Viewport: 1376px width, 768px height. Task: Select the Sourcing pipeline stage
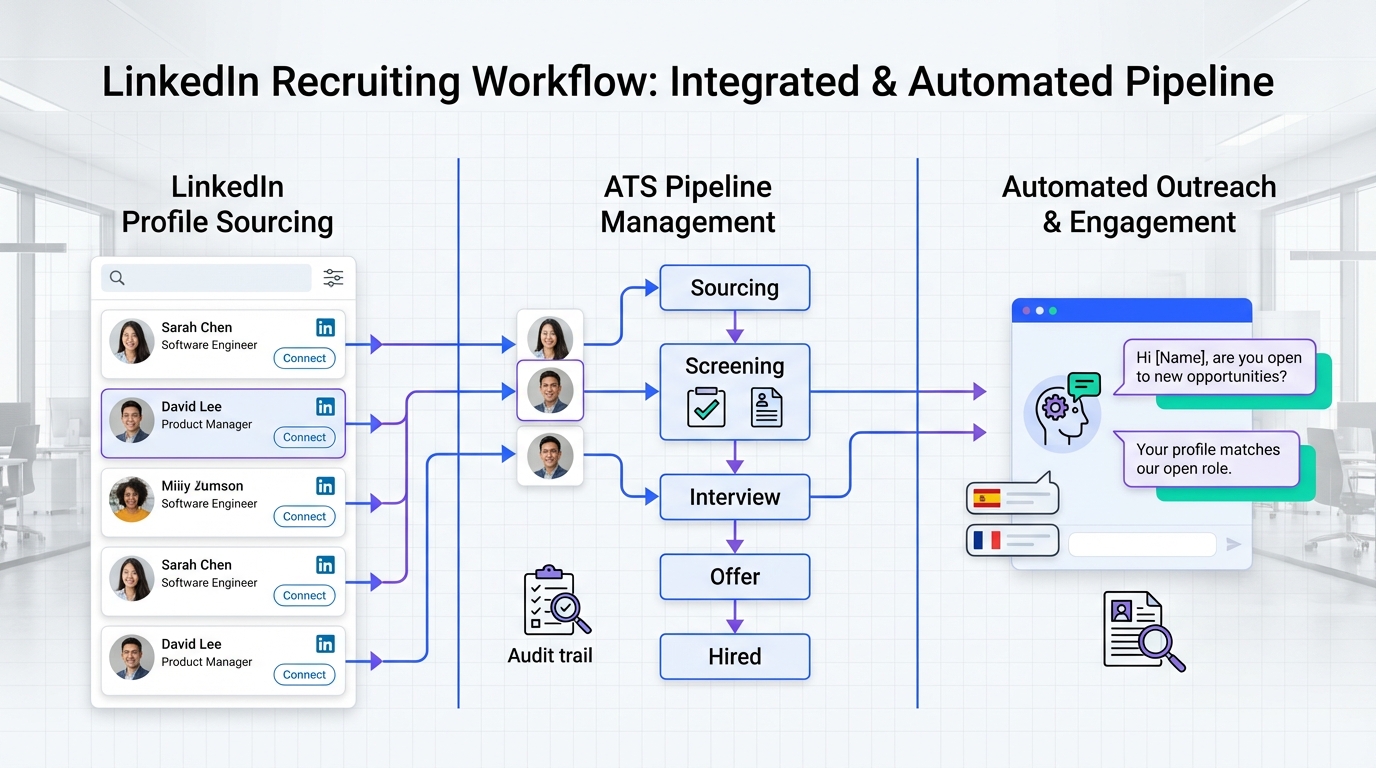(734, 288)
